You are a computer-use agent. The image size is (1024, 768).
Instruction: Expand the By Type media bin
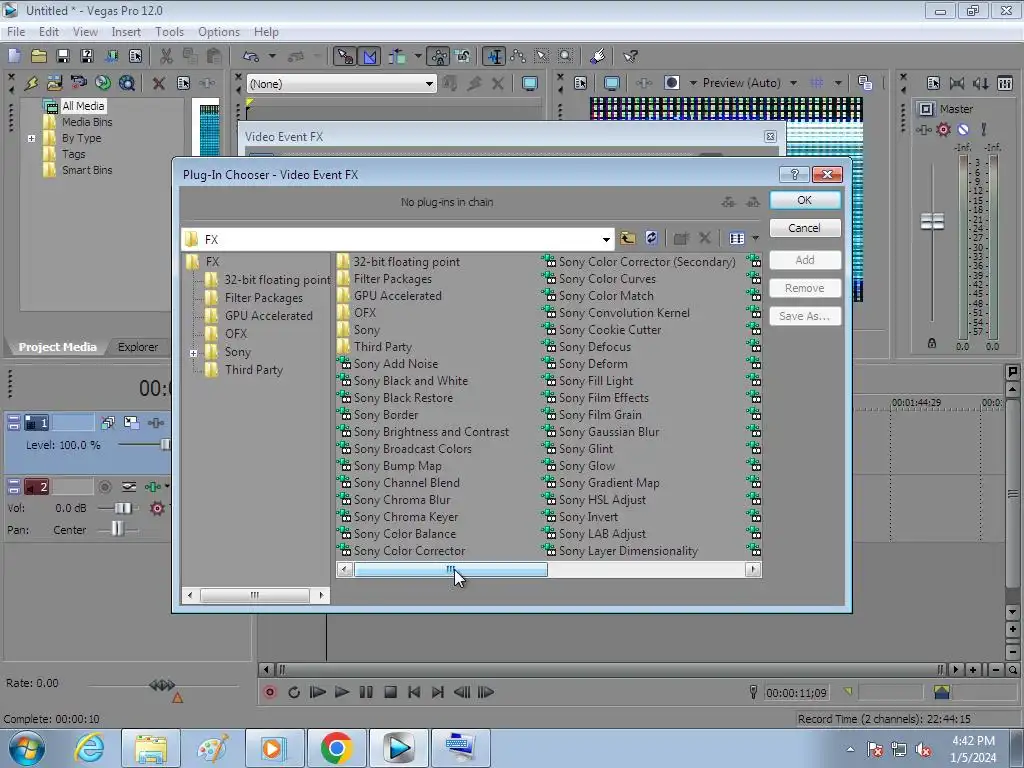[x=31, y=138]
